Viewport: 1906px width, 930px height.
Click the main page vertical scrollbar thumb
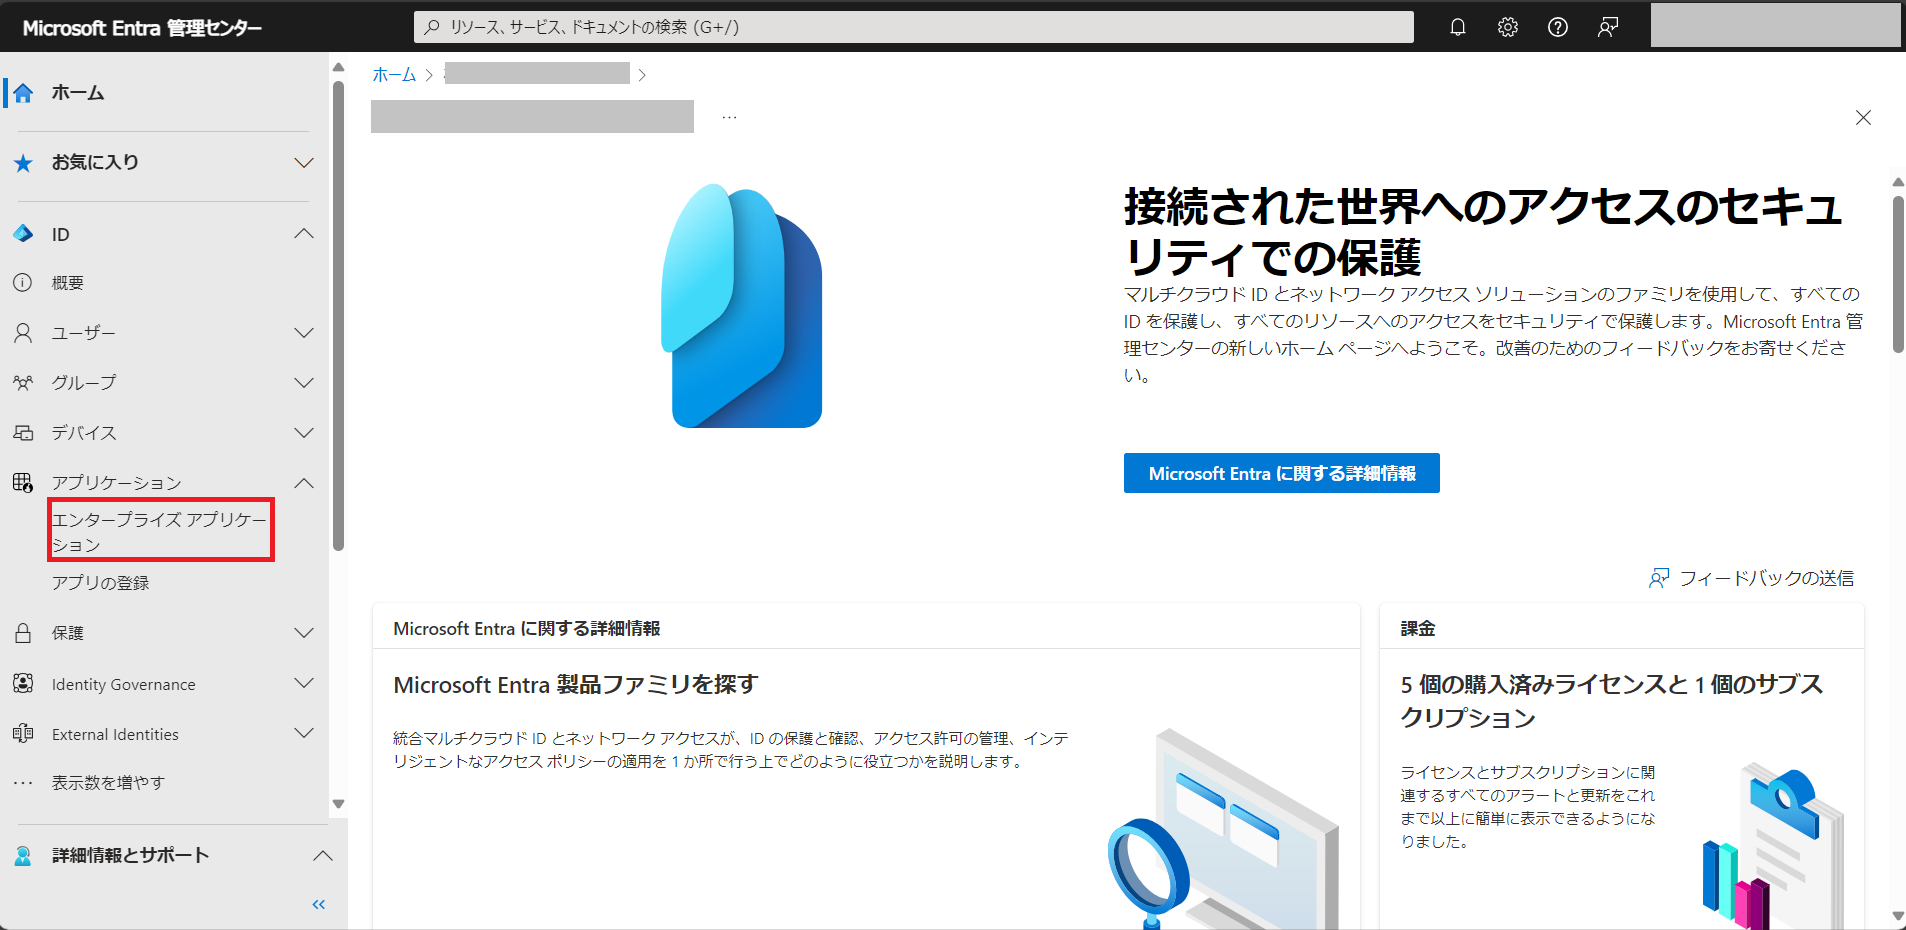(x=1898, y=274)
